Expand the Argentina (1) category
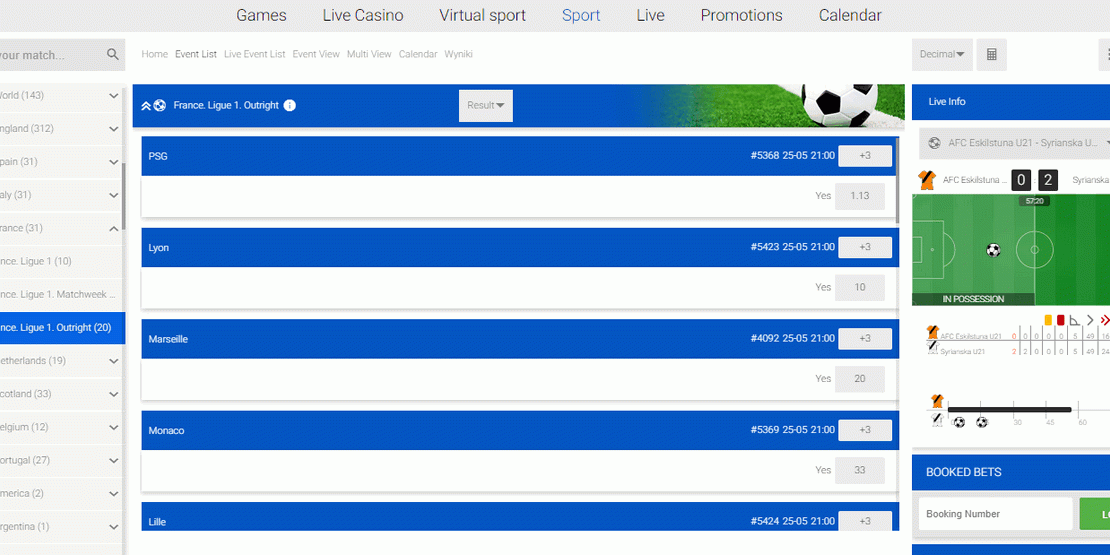1110x555 pixels. pyautogui.click(x=62, y=527)
